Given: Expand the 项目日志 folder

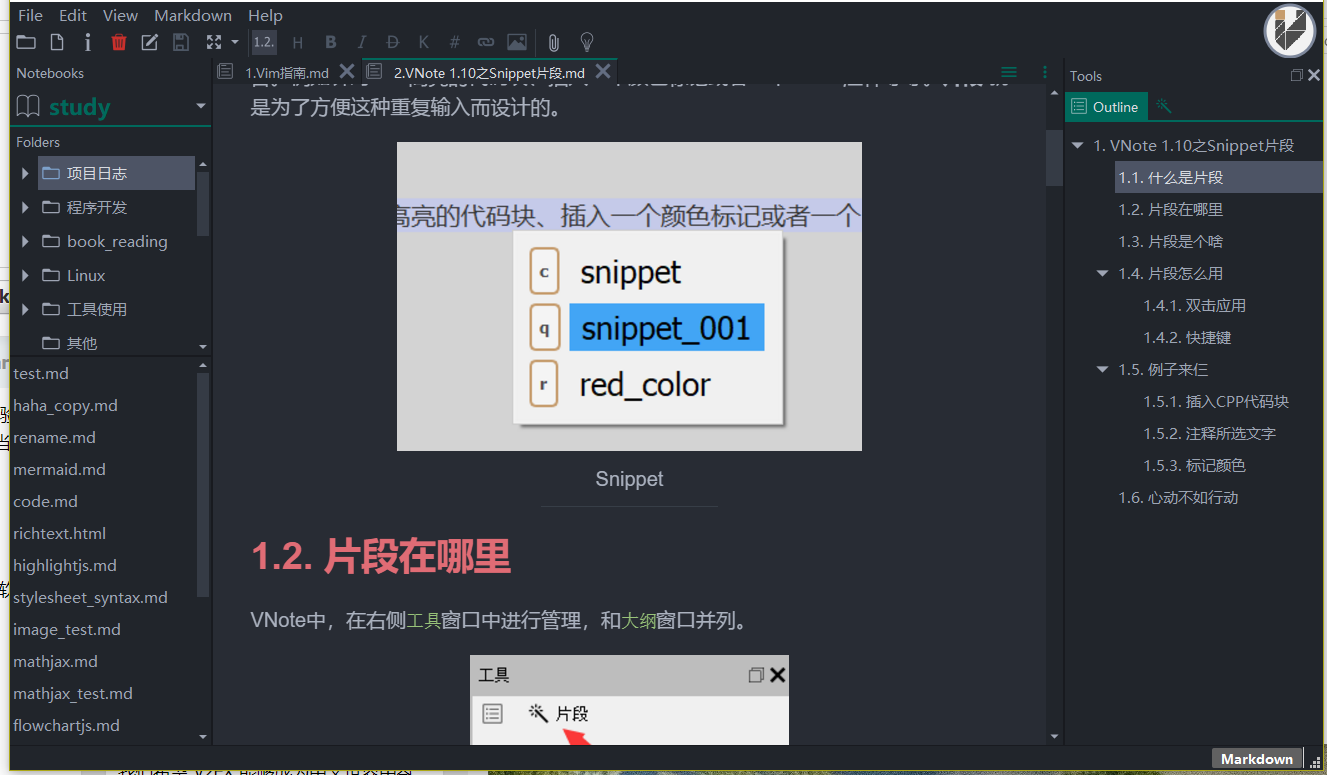Looking at the screenshot, I should click(x=25, y=173).
